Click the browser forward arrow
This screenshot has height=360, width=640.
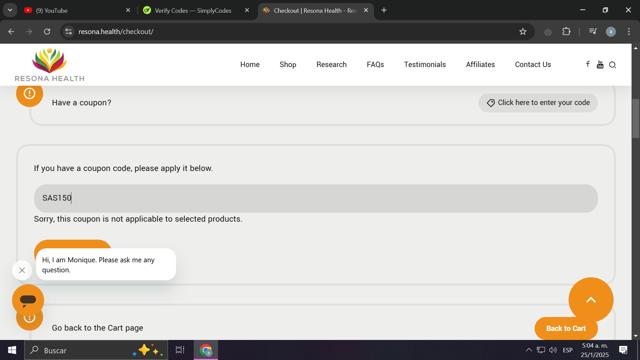29,31
